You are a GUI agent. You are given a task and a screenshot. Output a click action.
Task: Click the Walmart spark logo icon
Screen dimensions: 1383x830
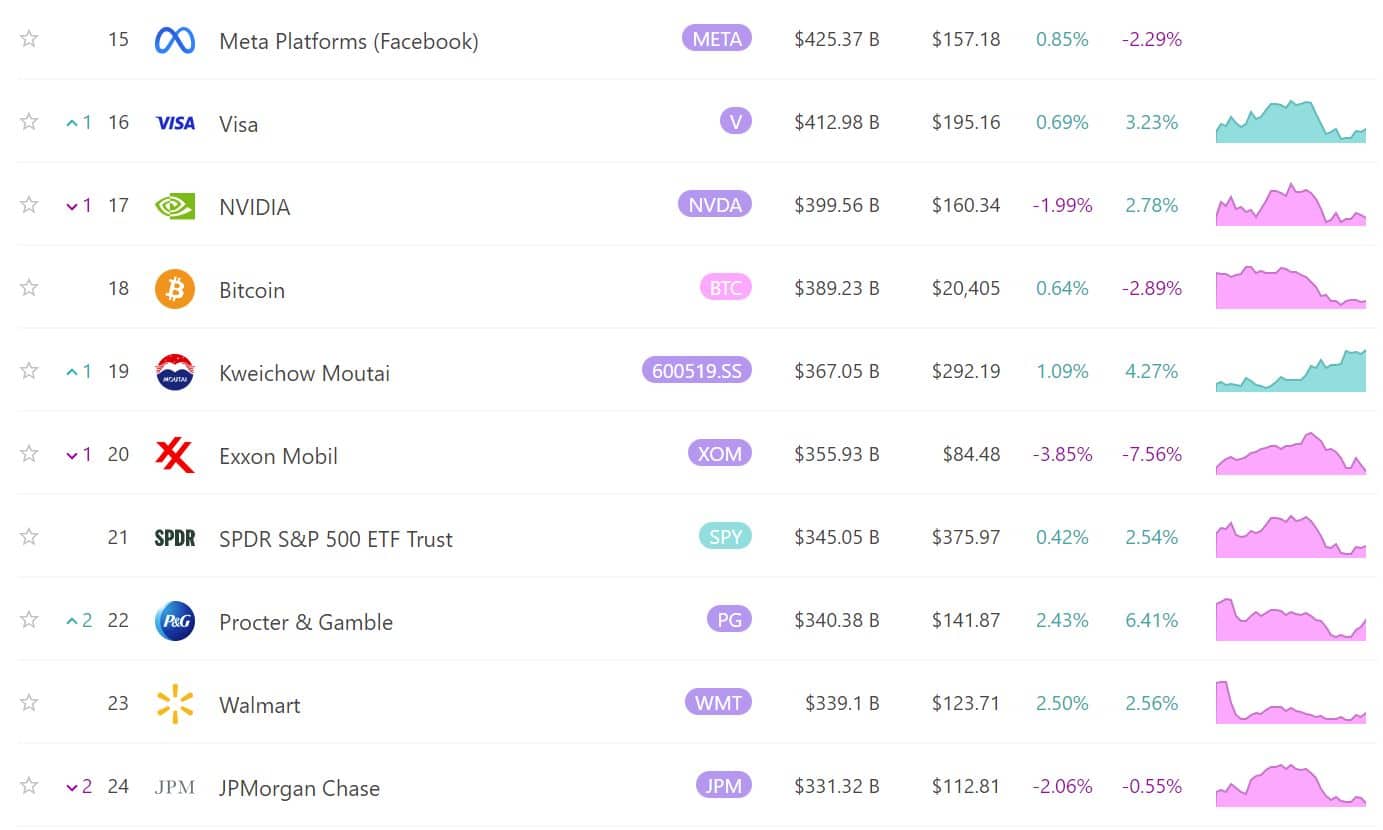(175, 704)
